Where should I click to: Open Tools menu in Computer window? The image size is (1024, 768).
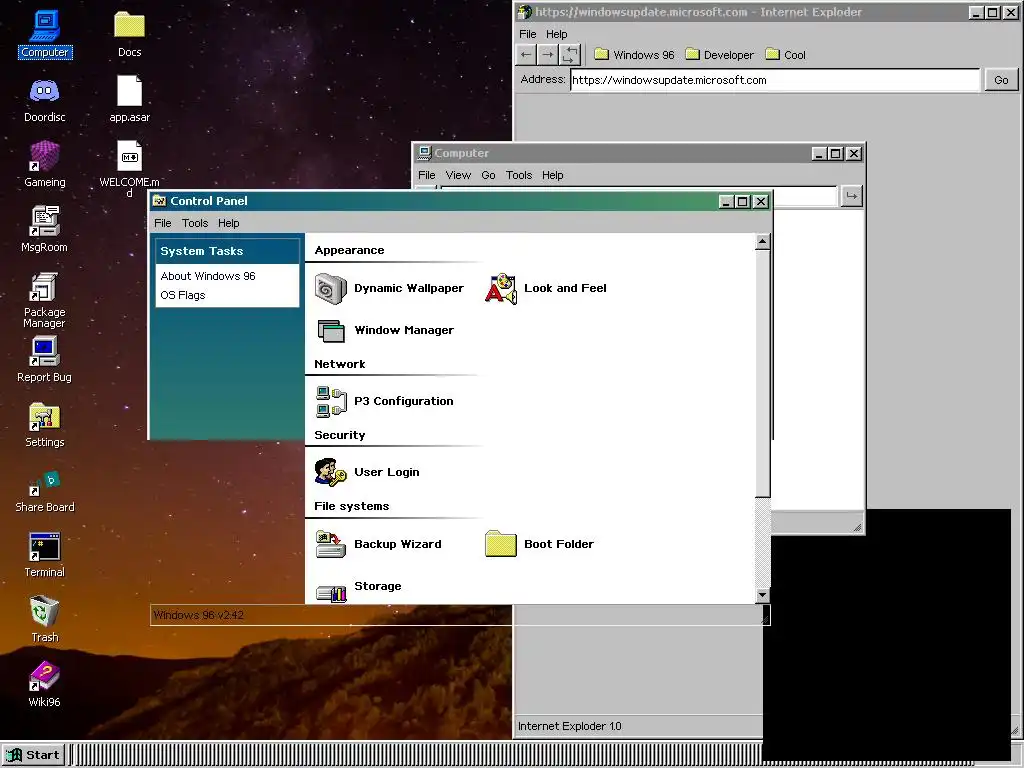tap(519, 175)
